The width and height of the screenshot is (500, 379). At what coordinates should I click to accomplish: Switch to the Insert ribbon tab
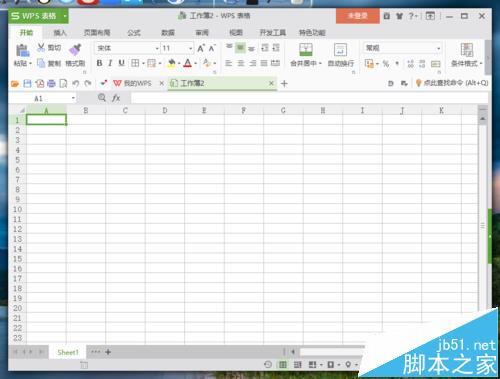coord(60,33)
